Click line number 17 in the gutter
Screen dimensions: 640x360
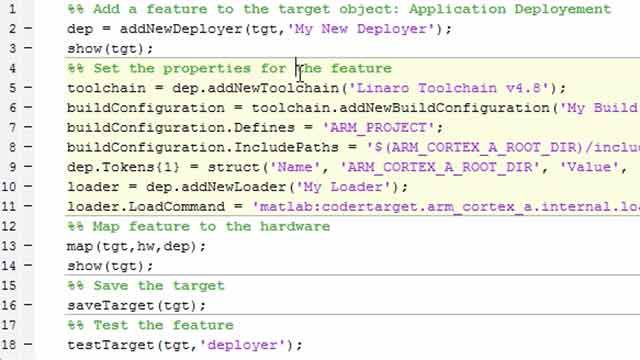pos(9,325)
